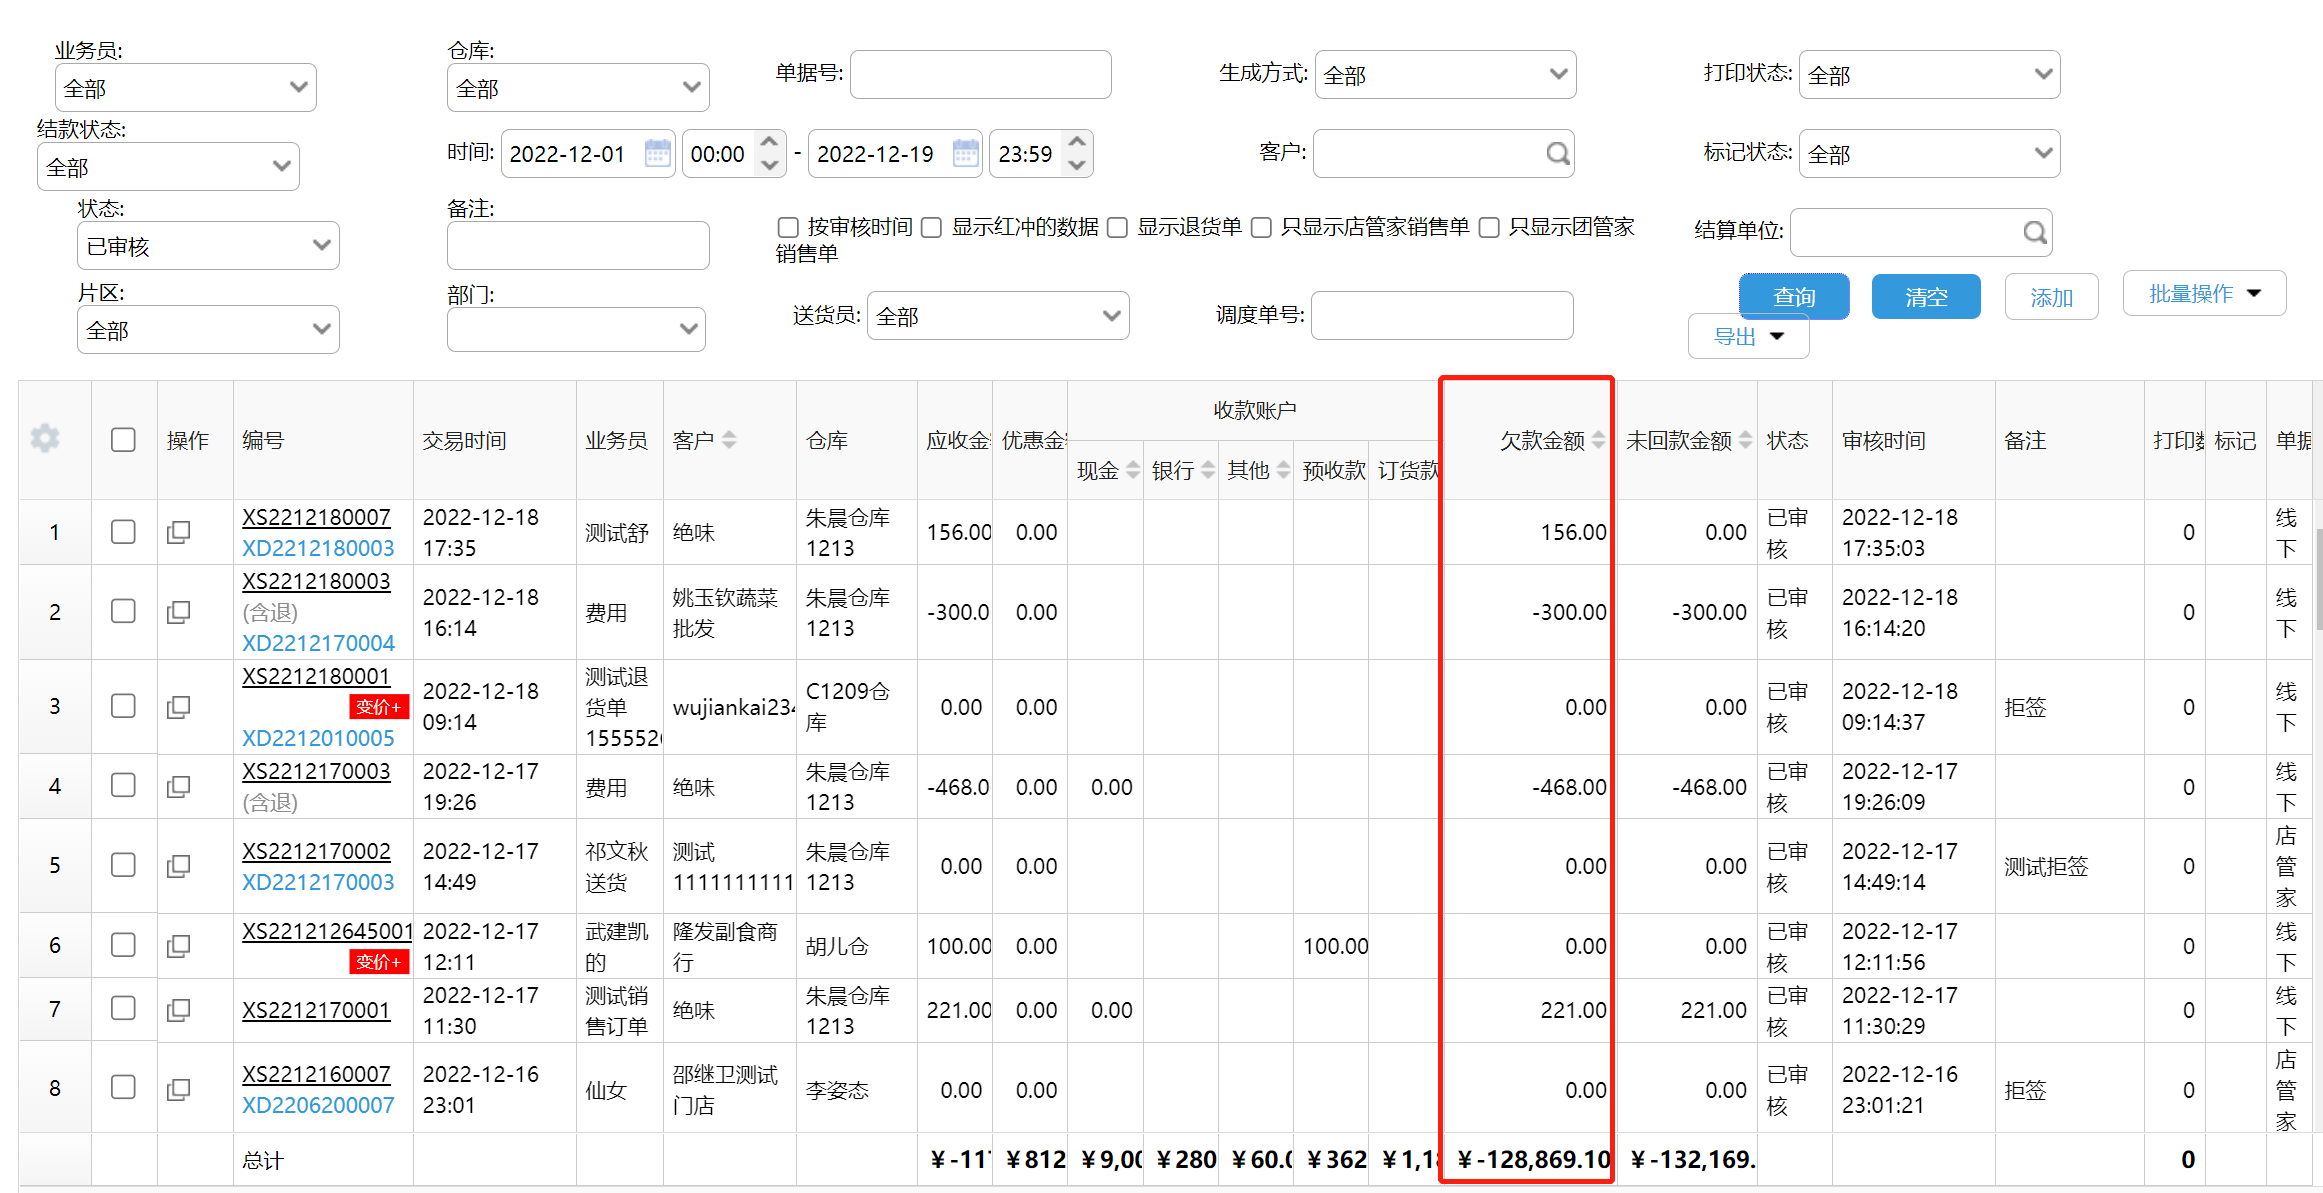Focus the 备注 input field
Screen dimensions: 2323x1193
coord(578,246)
